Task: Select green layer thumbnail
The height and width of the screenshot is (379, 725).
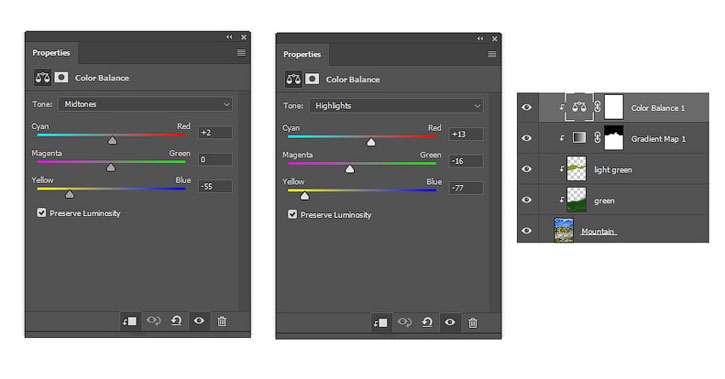Action: click(577, 200)
